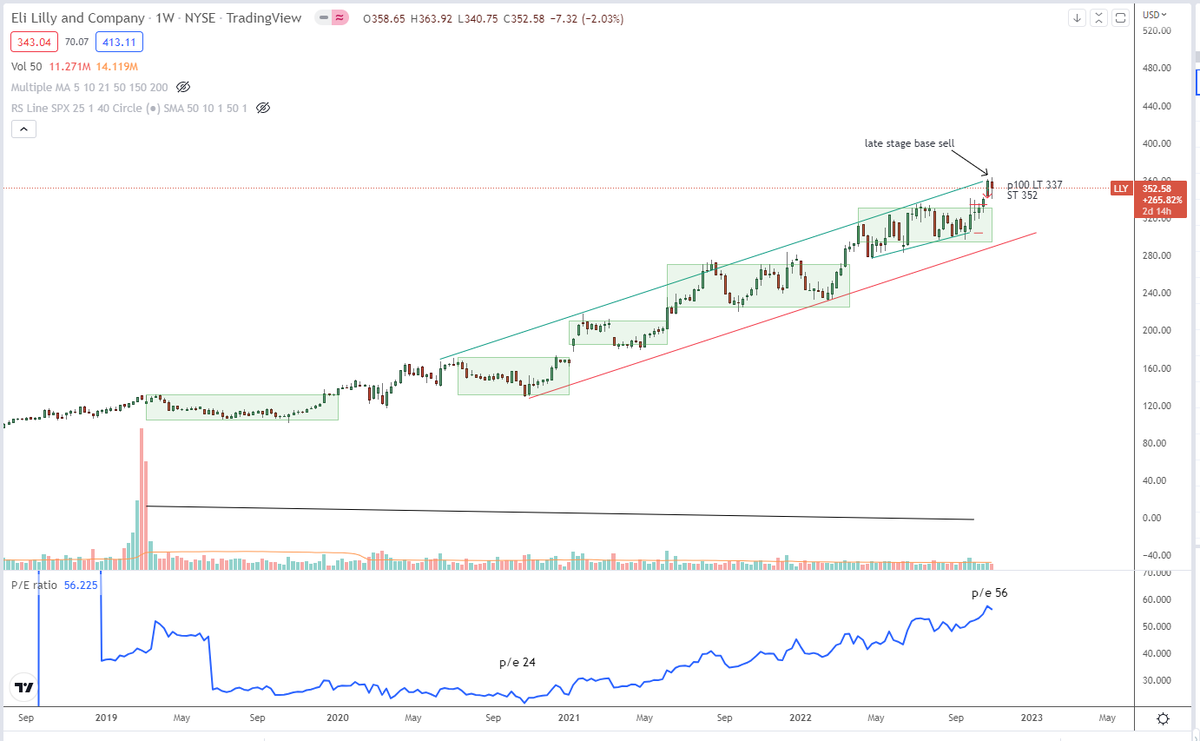The width and height of the screenshot is (1200, 741).
Task: Click the 0.00 price axis label
Action: click(x=1152, y=518)
